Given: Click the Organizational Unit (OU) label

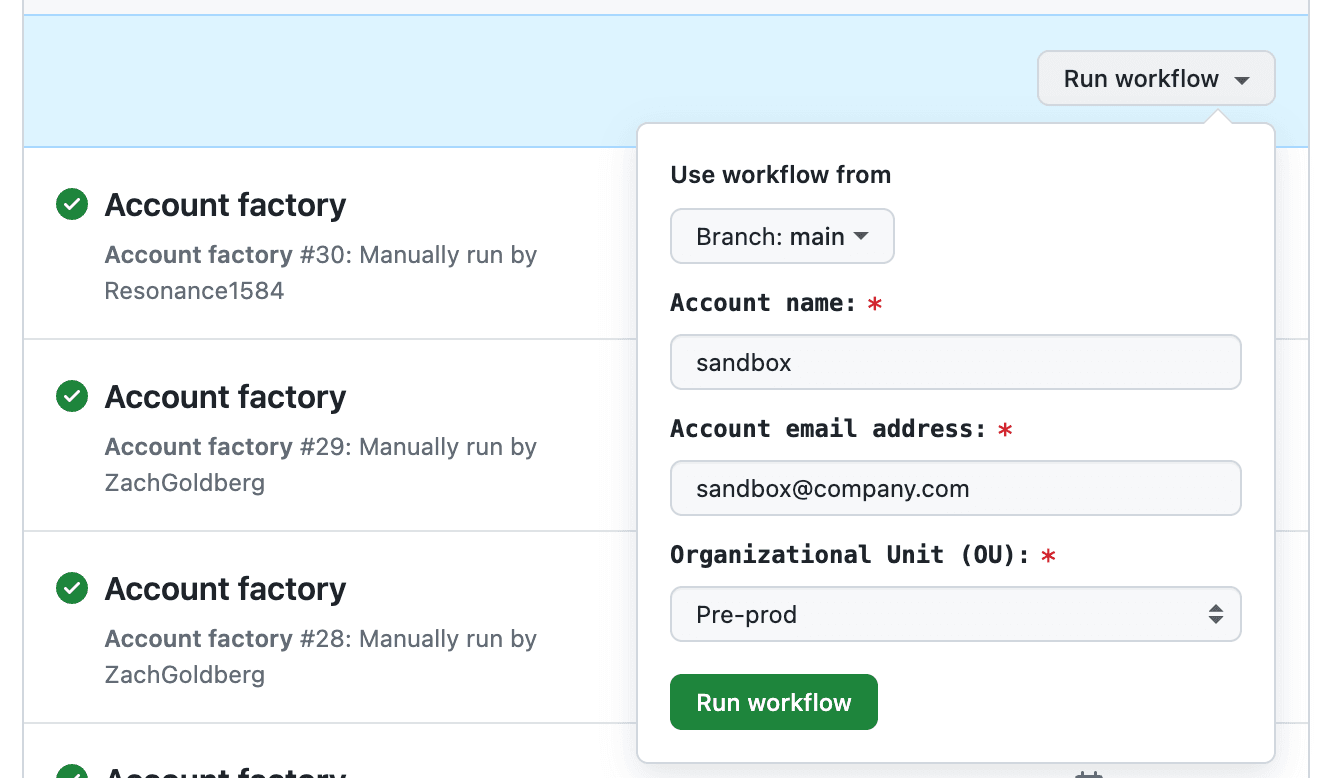Looking at the screenshot, I should 849,555.
